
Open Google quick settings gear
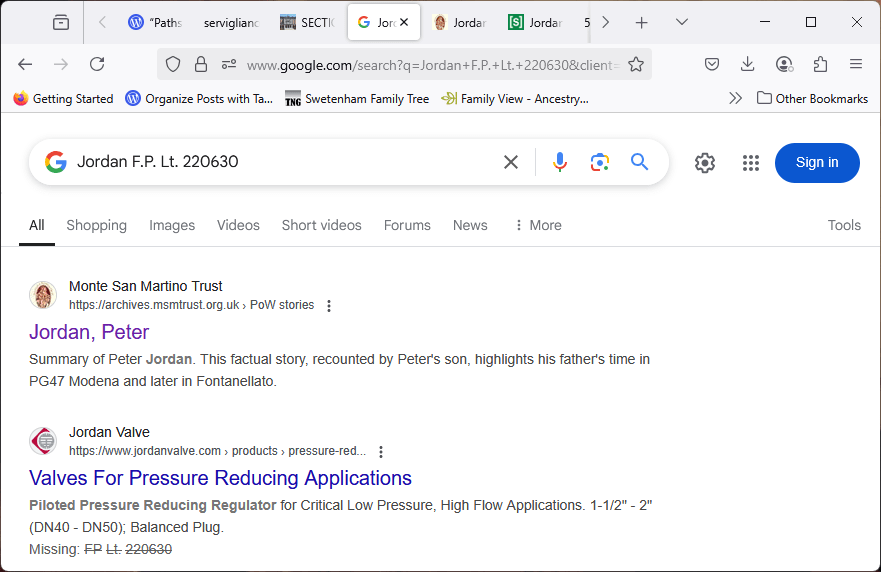[705, 163]
